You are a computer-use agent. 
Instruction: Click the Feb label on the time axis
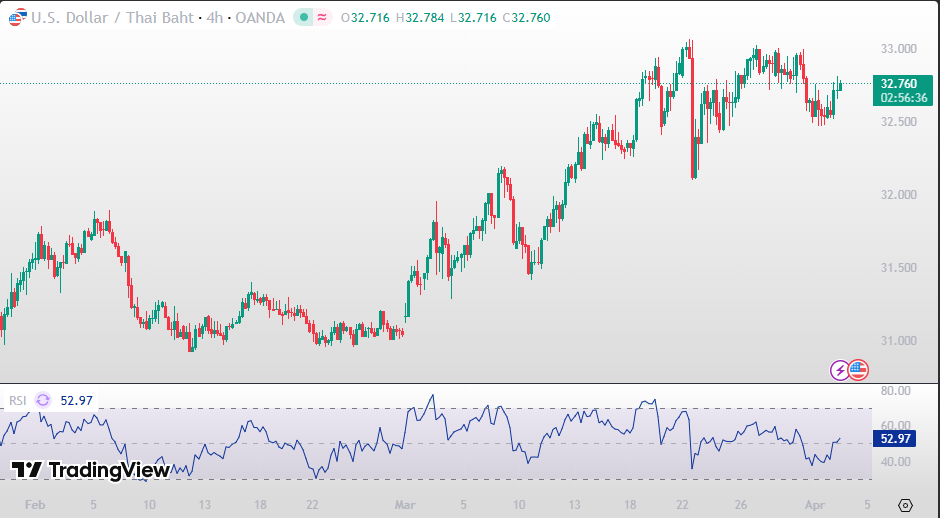point(34,505)
